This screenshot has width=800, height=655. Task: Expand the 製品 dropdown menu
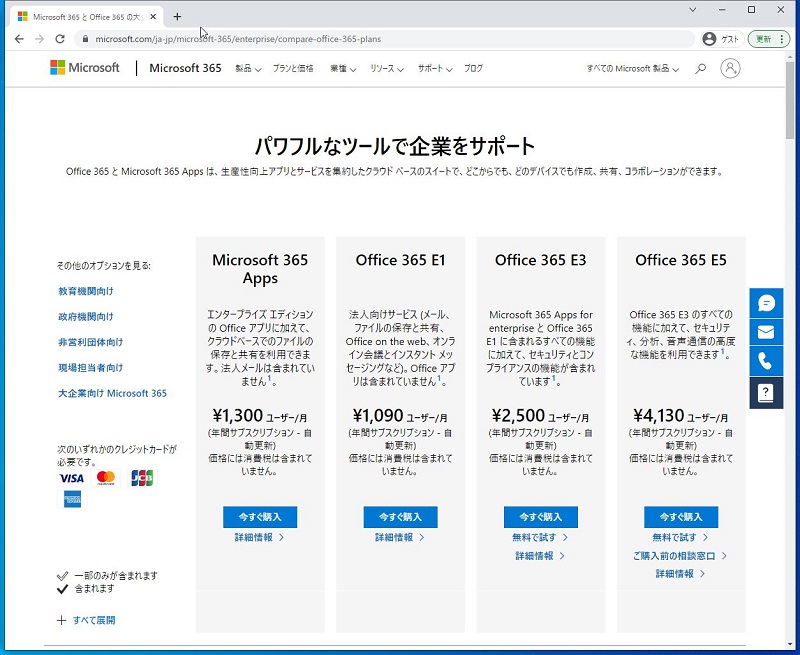coord(248,68)
